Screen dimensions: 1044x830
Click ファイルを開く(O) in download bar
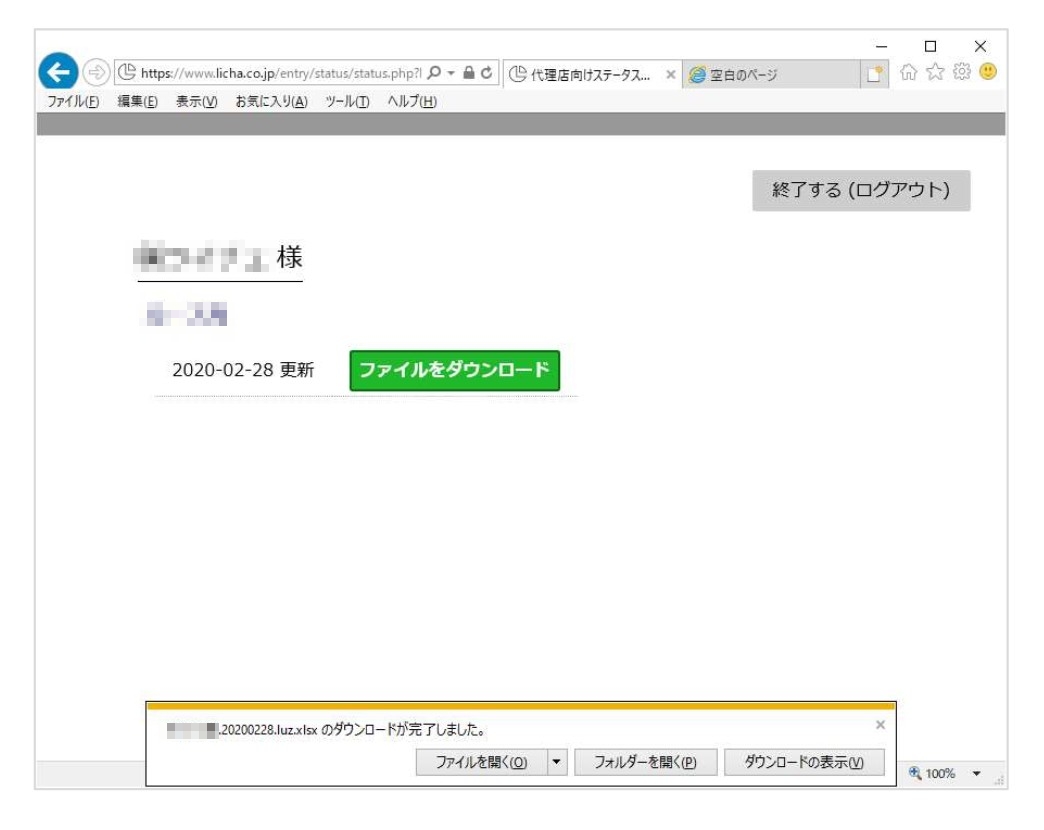tap(481, 762)
